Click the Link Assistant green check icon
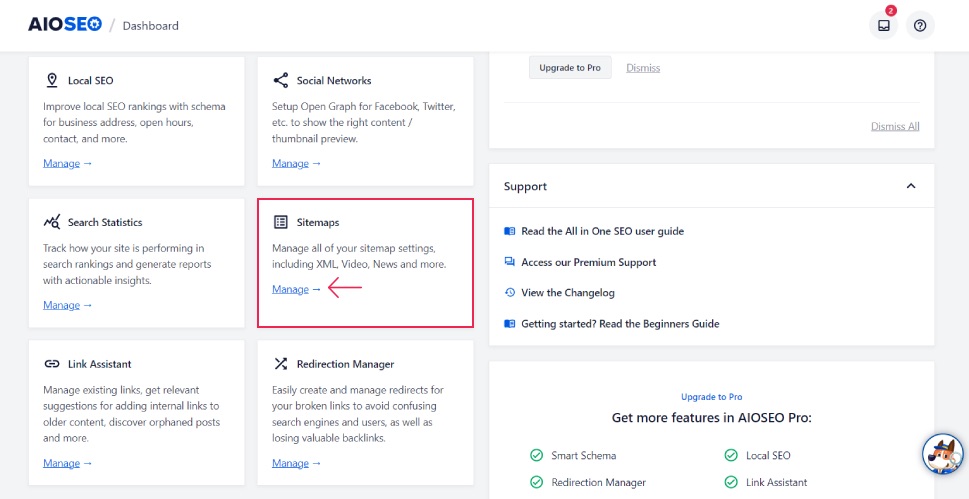Image resolution: width=969 pixels, height=499 pixels. (731, 482)
